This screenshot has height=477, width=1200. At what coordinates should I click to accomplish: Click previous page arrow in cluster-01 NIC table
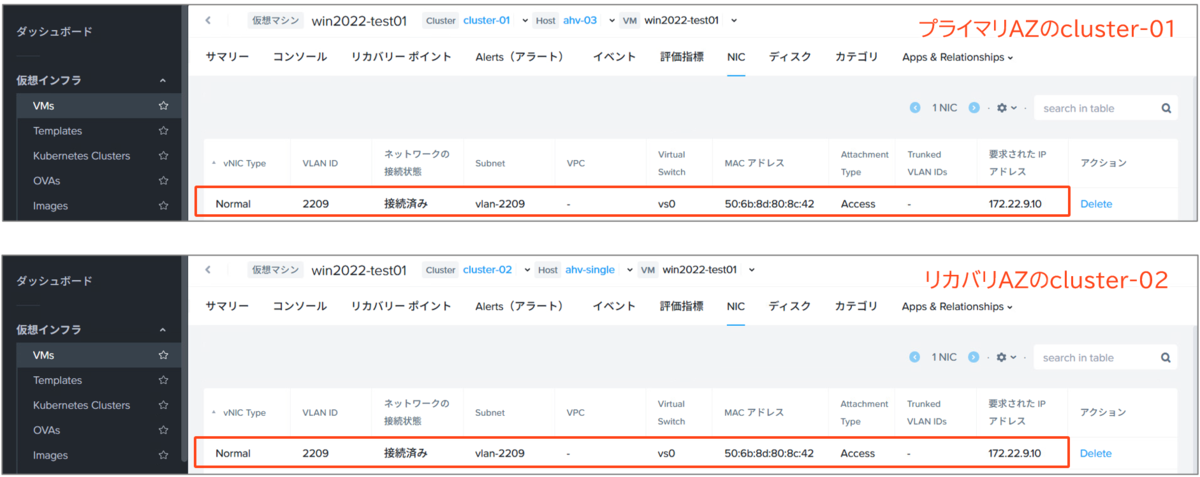[915, 108]
